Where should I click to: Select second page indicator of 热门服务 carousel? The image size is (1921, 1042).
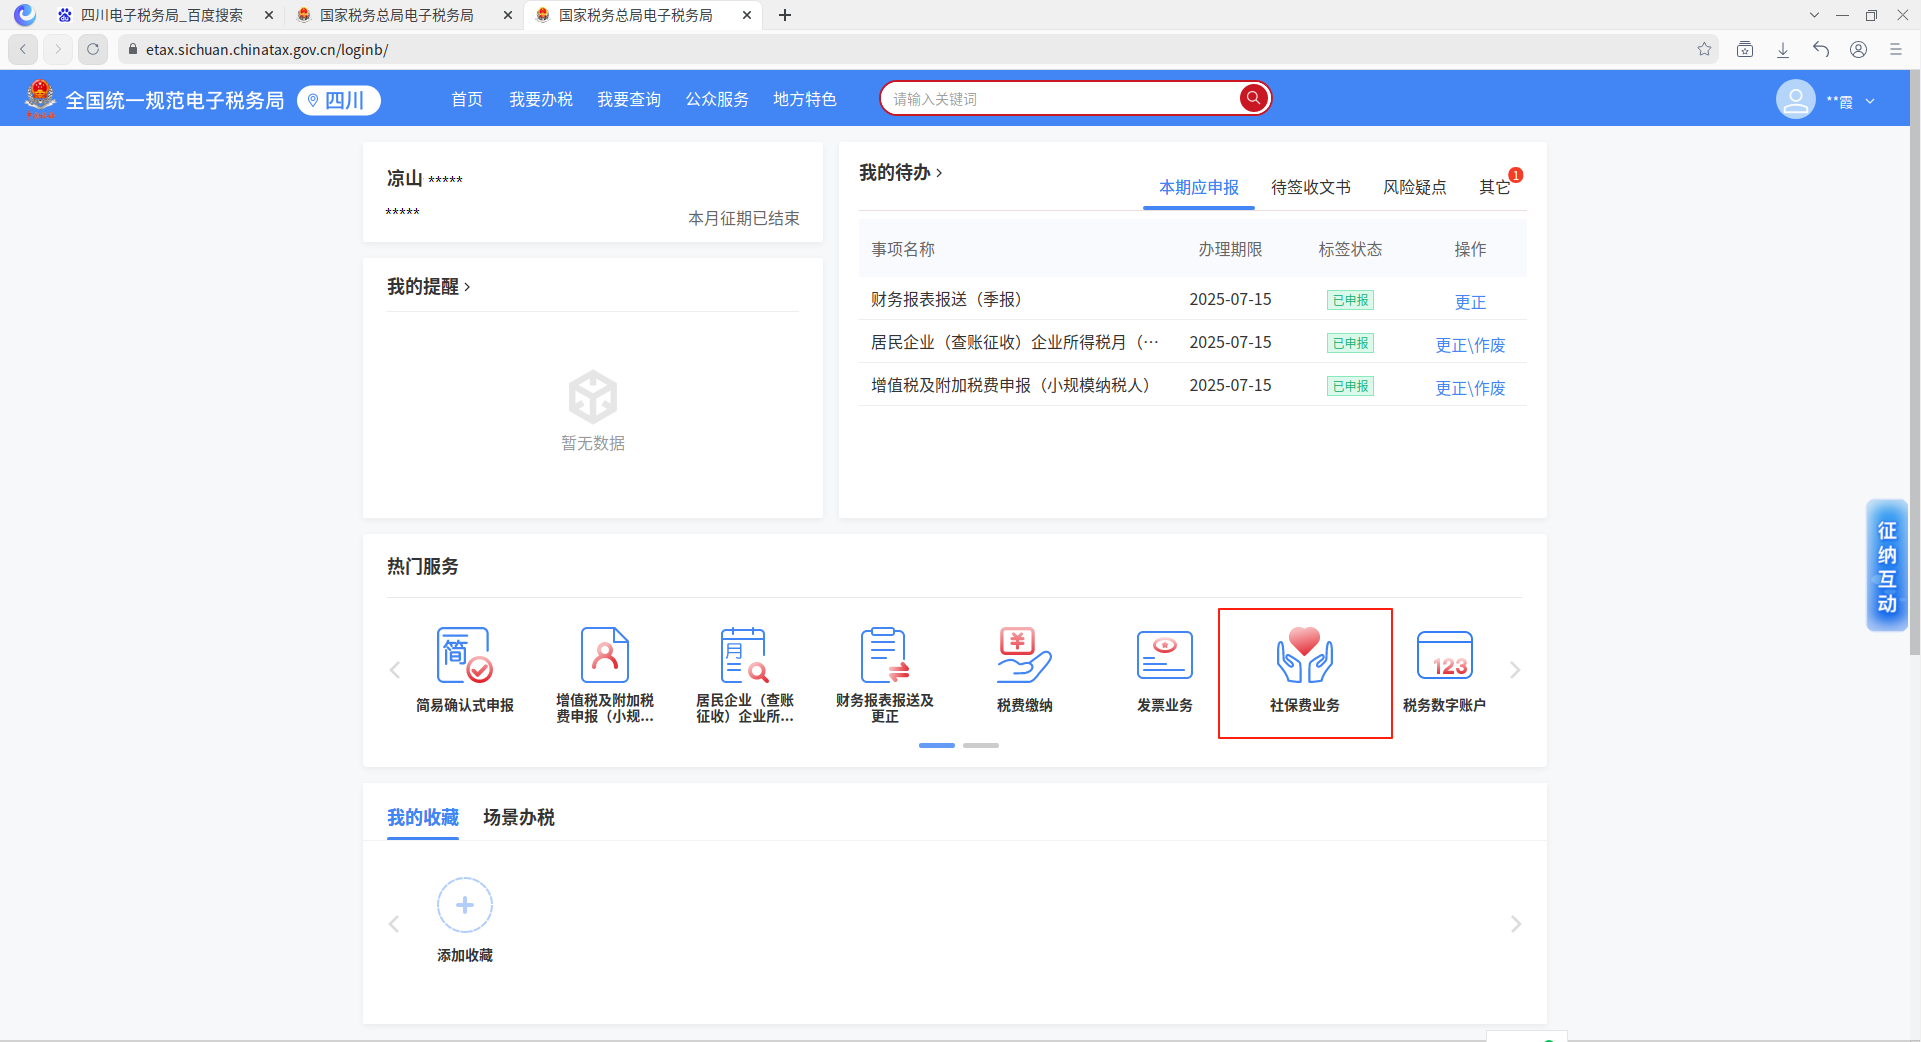coord(980,745)
